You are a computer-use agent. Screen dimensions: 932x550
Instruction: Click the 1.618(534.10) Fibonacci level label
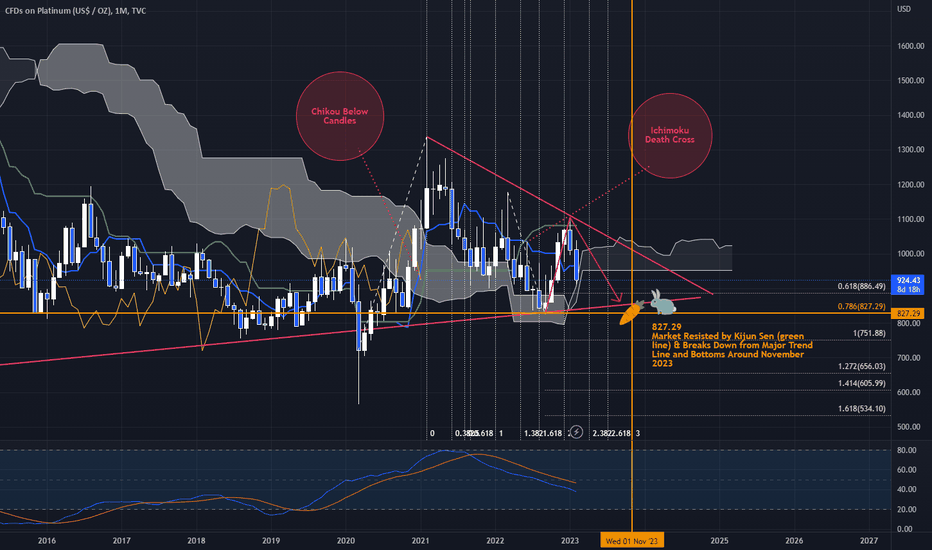pos(861,409)
